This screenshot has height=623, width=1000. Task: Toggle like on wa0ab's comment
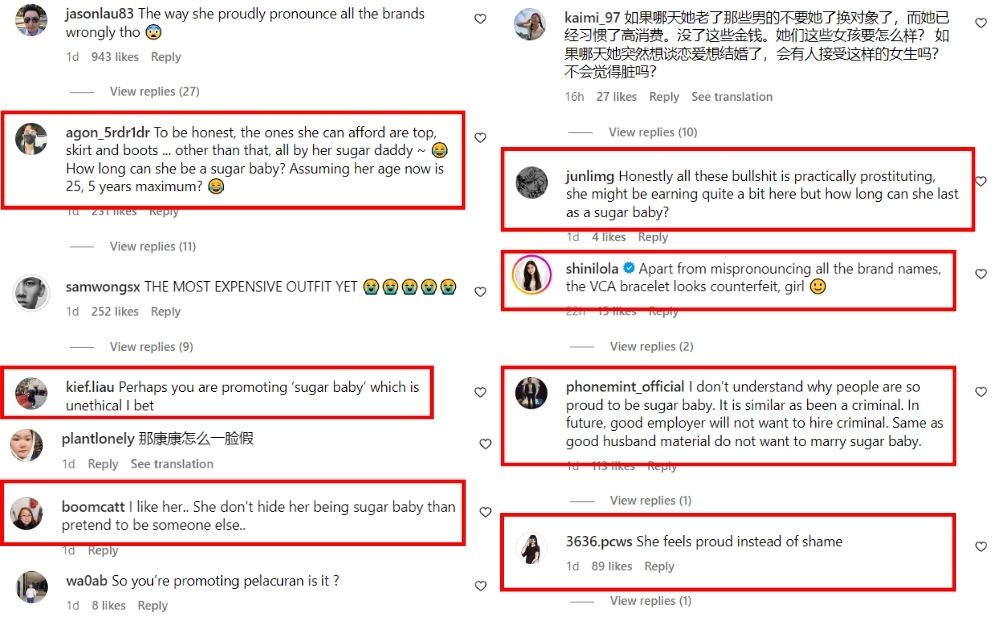coord(480,585)
